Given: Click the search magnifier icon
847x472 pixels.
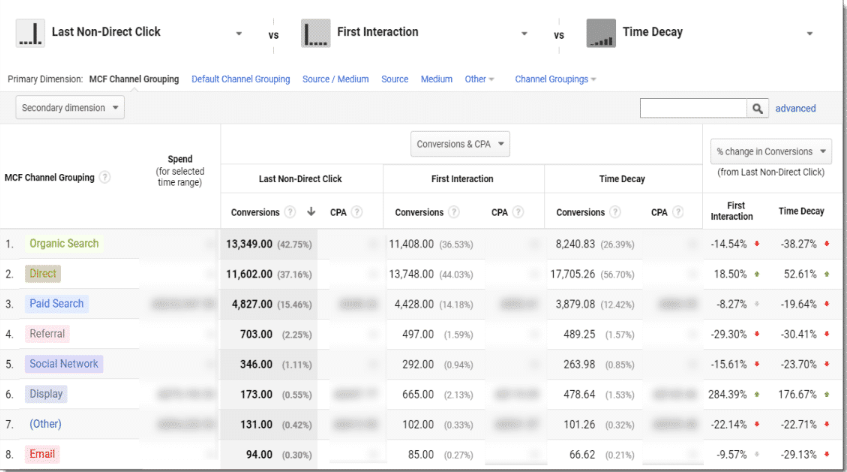Looking at the screenshot, I should tap(759, 108).
